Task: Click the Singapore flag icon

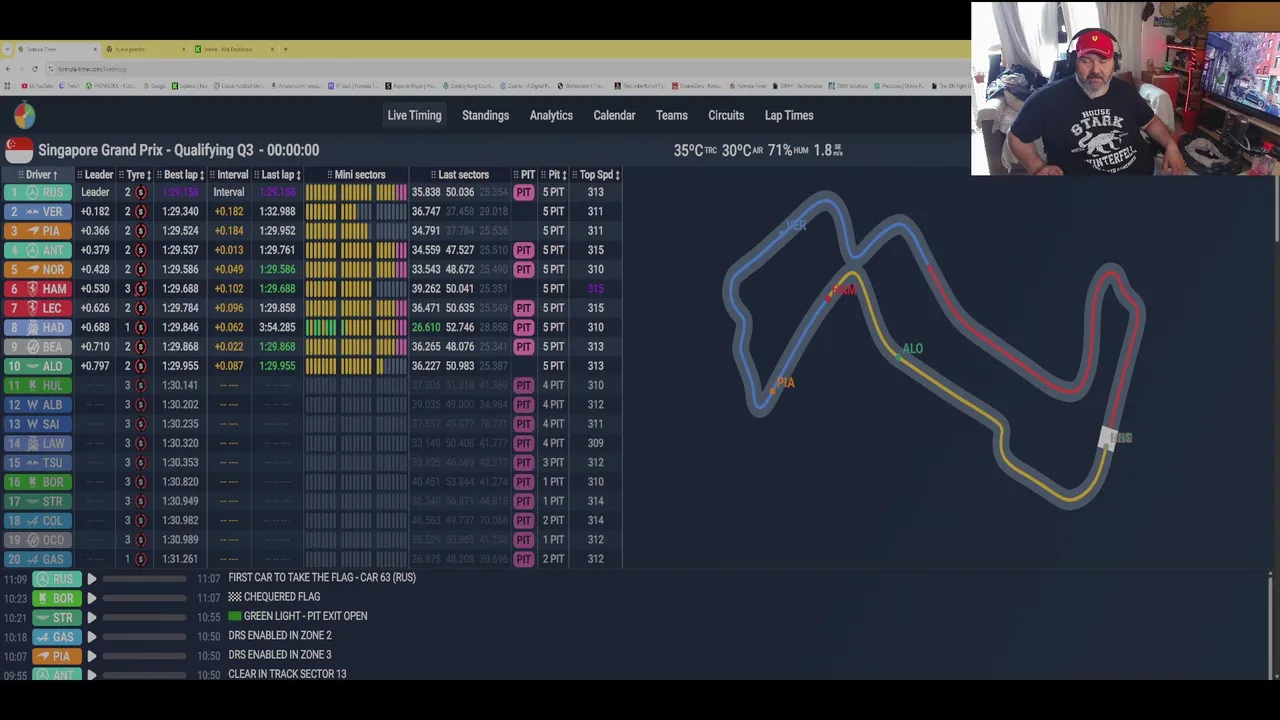Action: coord(18,150)
